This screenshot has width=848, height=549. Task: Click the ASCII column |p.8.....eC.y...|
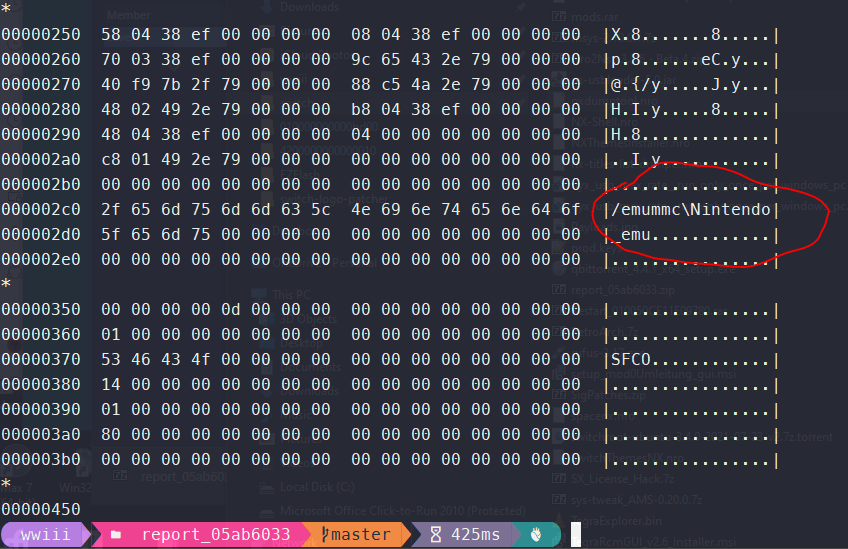(x=691, y=60)
